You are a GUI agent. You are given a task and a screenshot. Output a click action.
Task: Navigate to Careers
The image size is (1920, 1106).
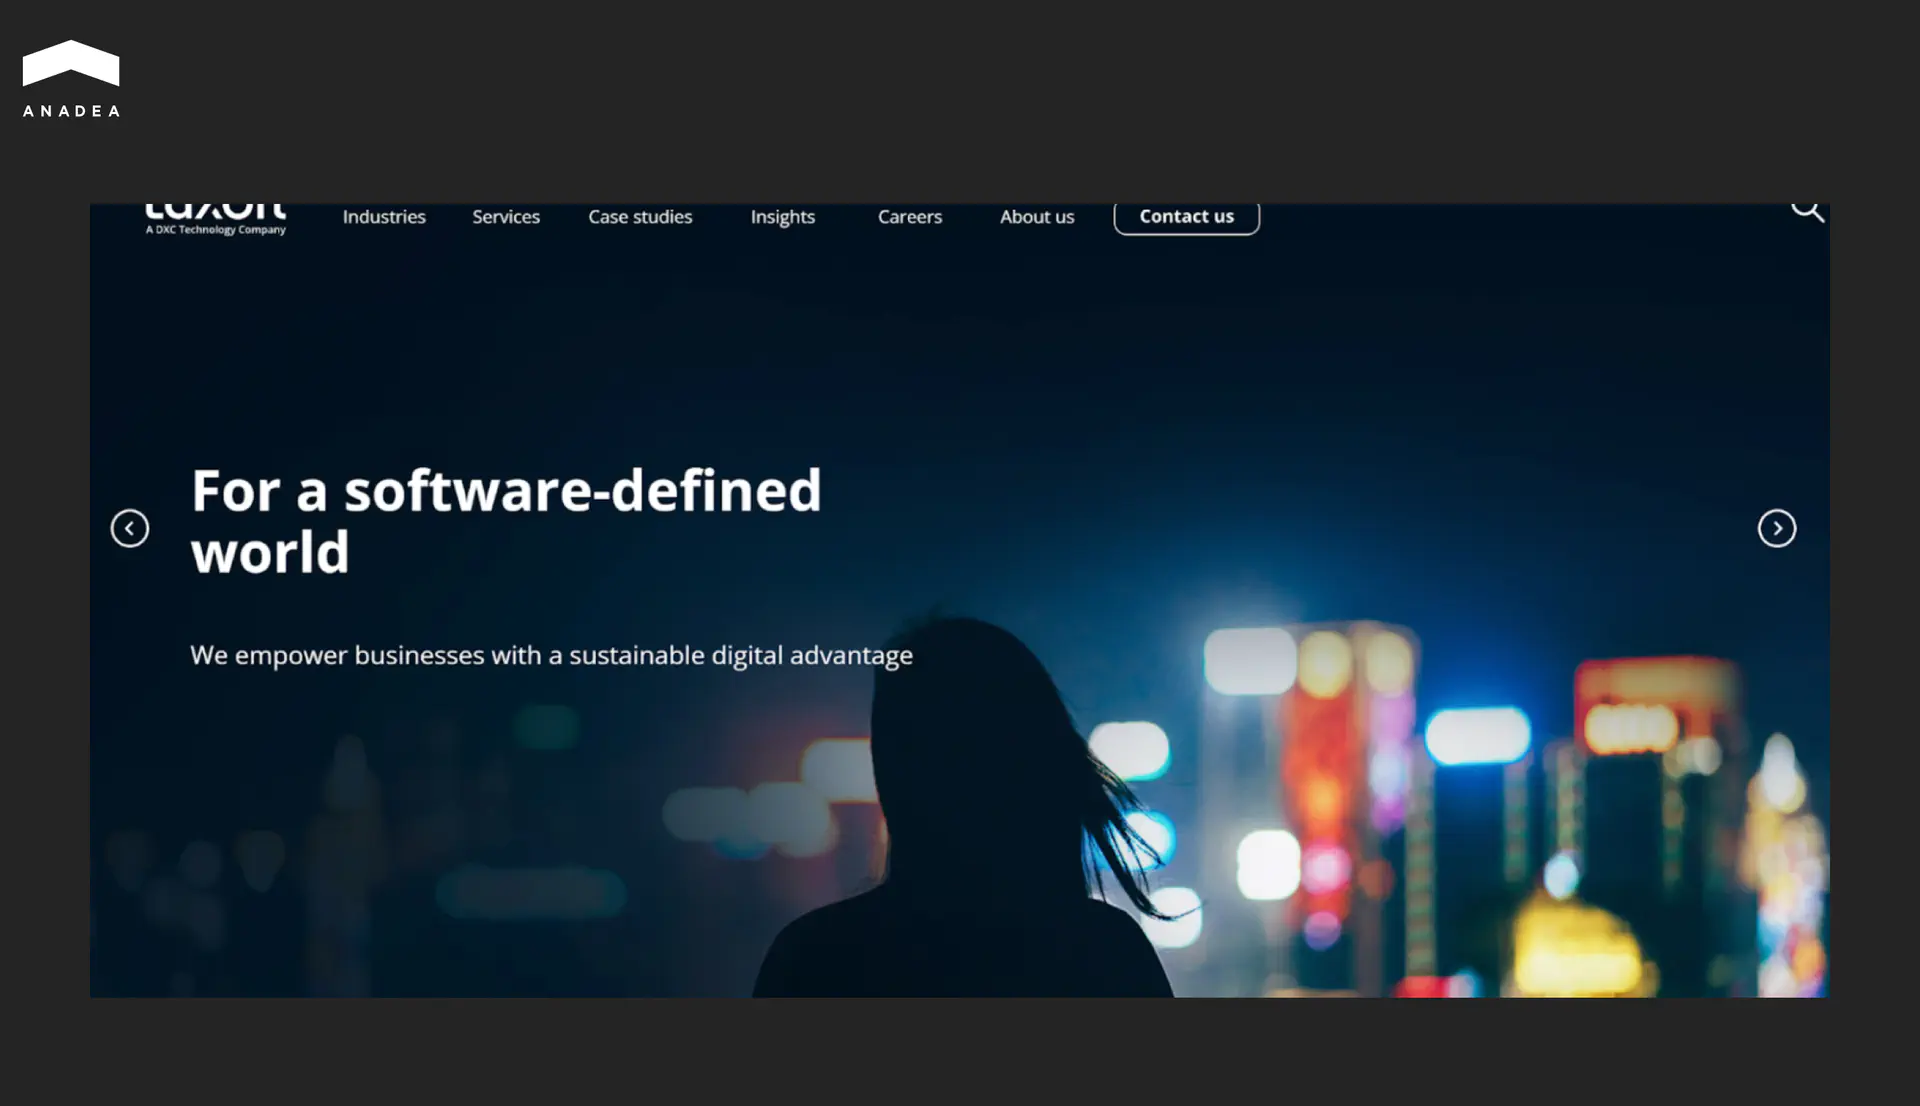pos(909,217)
